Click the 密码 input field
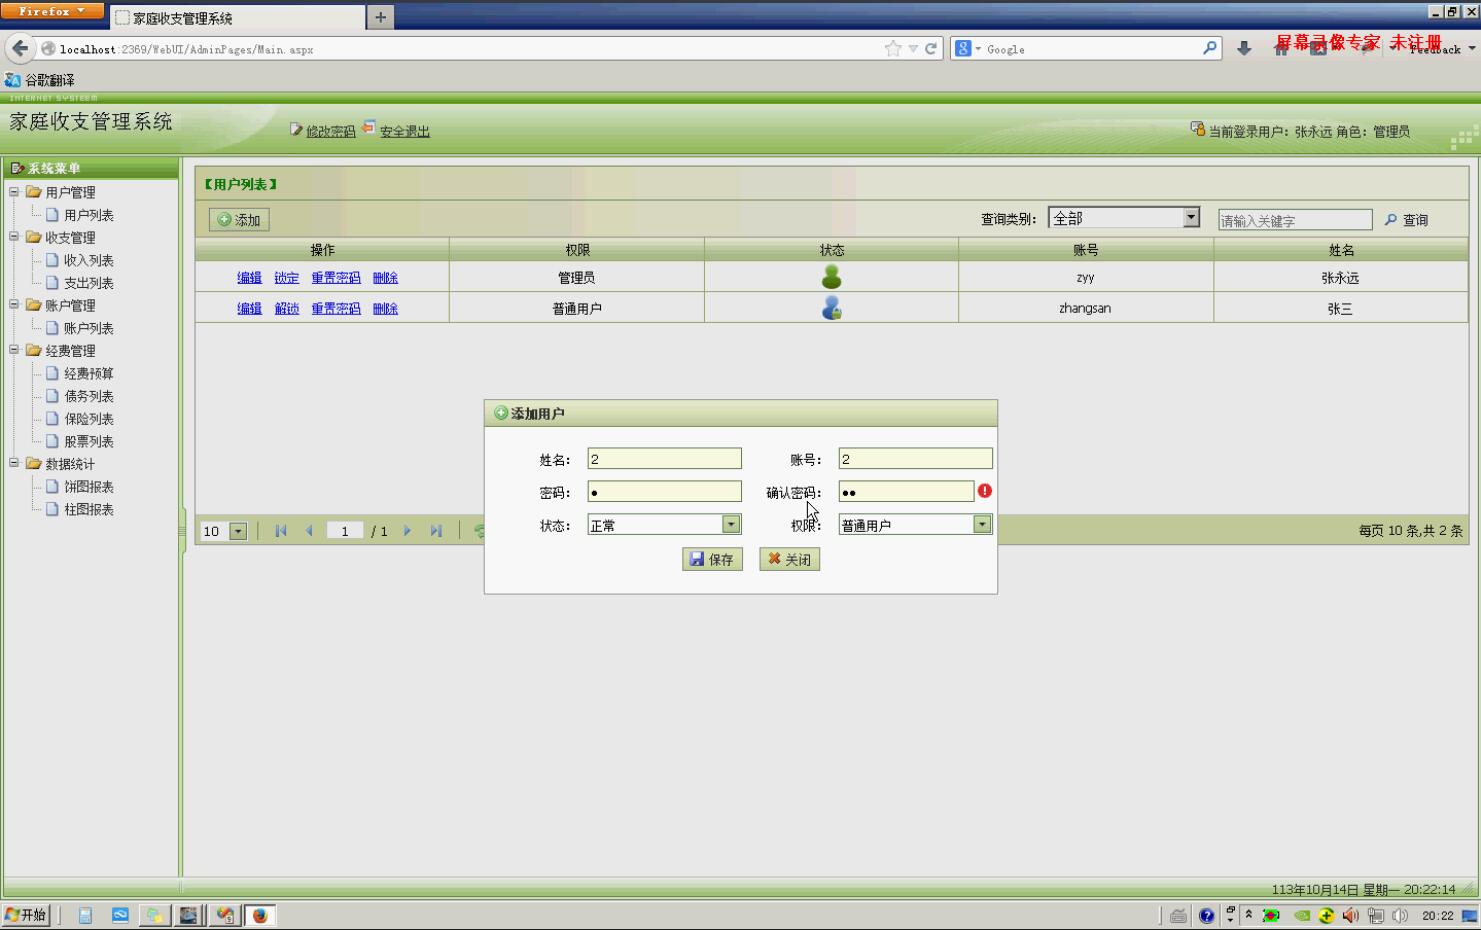Viewport: 1481px width, 930px height. (x=664, y=491)
